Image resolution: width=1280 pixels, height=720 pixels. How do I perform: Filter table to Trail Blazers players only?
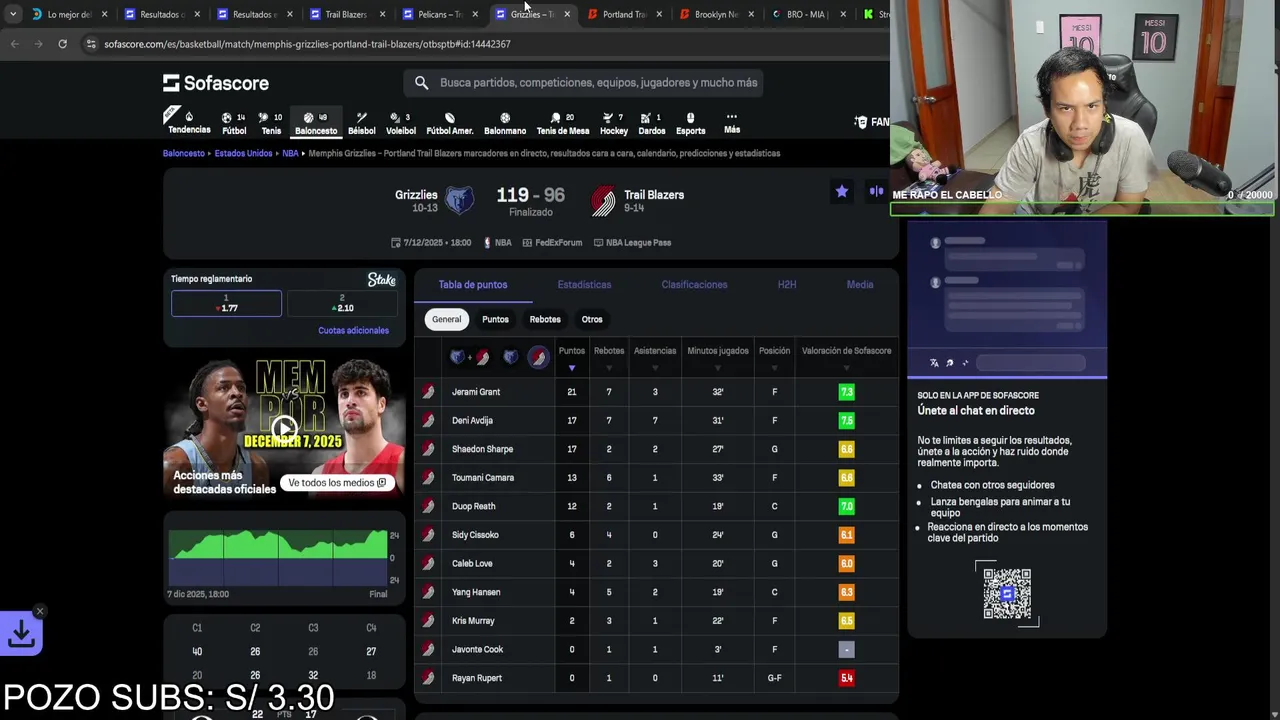coord(538,357)
